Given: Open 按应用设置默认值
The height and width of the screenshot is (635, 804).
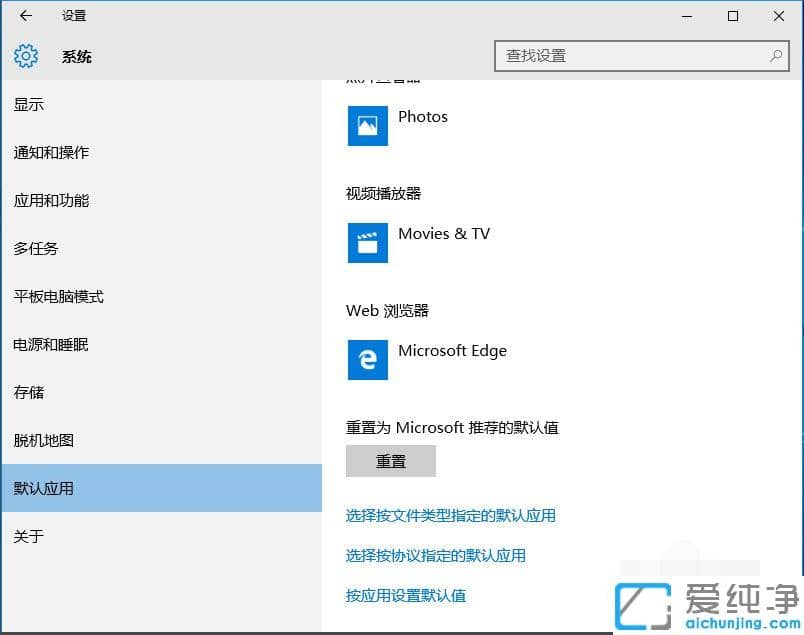Looking at the screenshot, I should [405, 595].
